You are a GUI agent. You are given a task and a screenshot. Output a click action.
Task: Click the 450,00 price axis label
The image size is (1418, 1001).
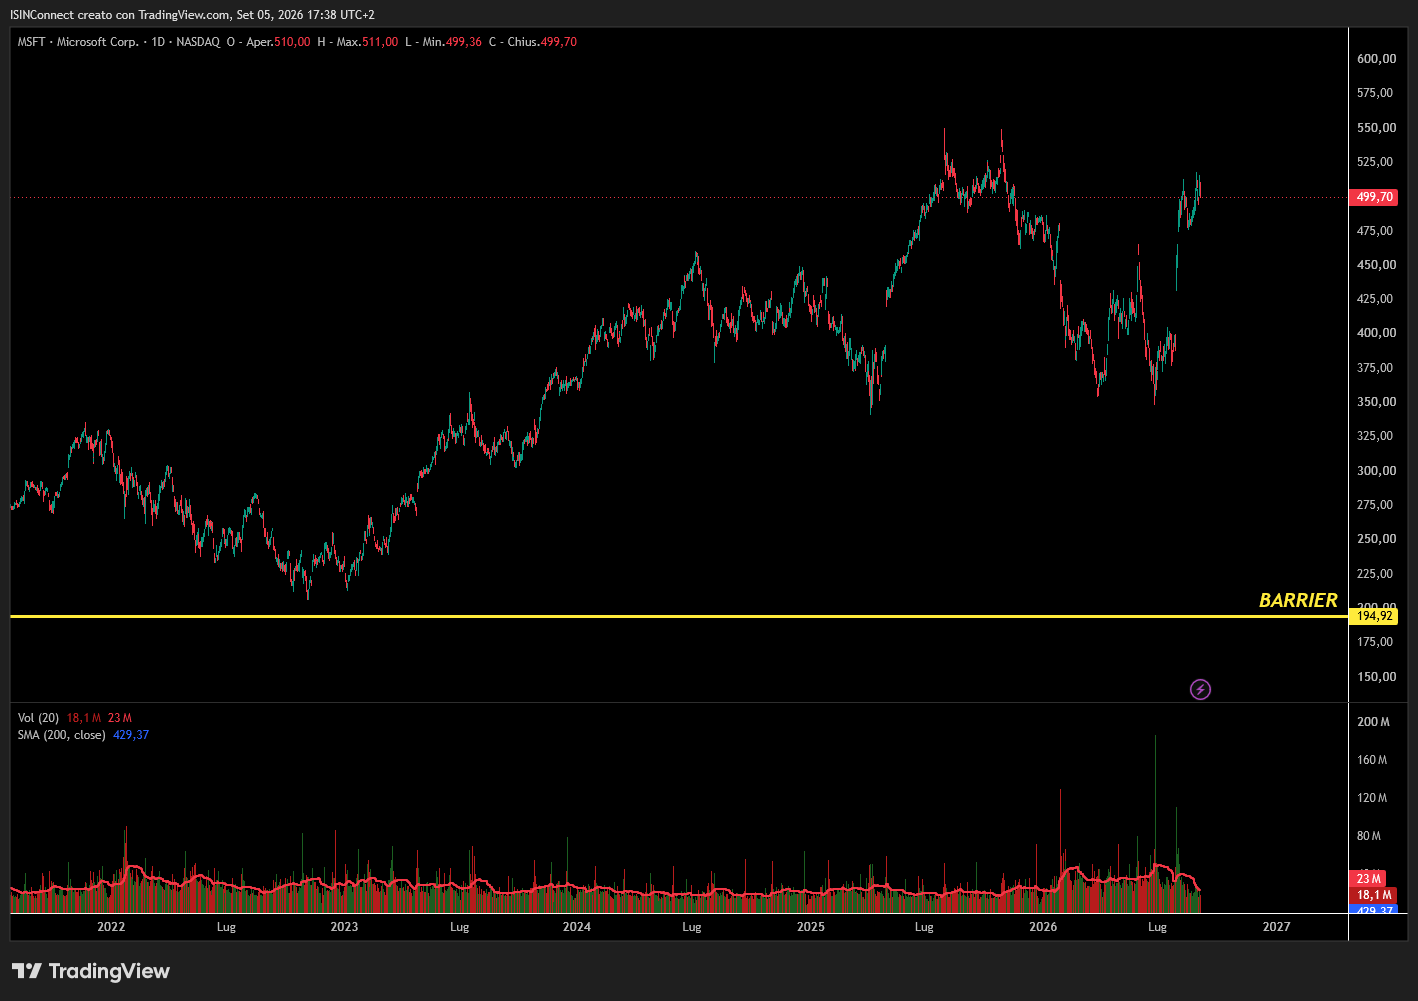[1376, 265]
